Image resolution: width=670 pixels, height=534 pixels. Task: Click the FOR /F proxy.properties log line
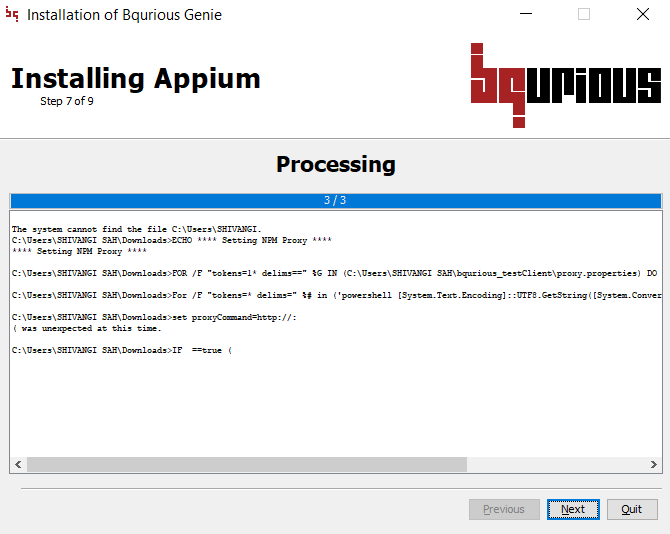point(335,273)
